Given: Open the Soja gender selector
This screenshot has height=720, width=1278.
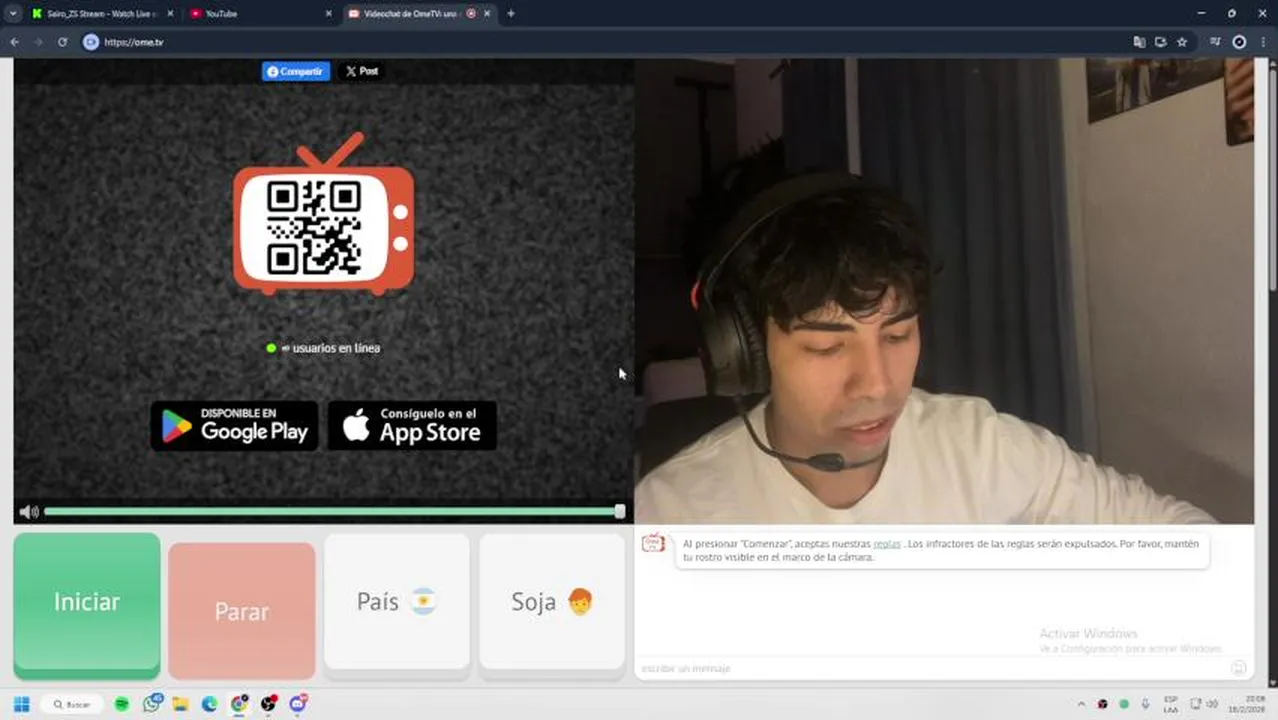Looking at the screenshot, I should tap(552, 601).
